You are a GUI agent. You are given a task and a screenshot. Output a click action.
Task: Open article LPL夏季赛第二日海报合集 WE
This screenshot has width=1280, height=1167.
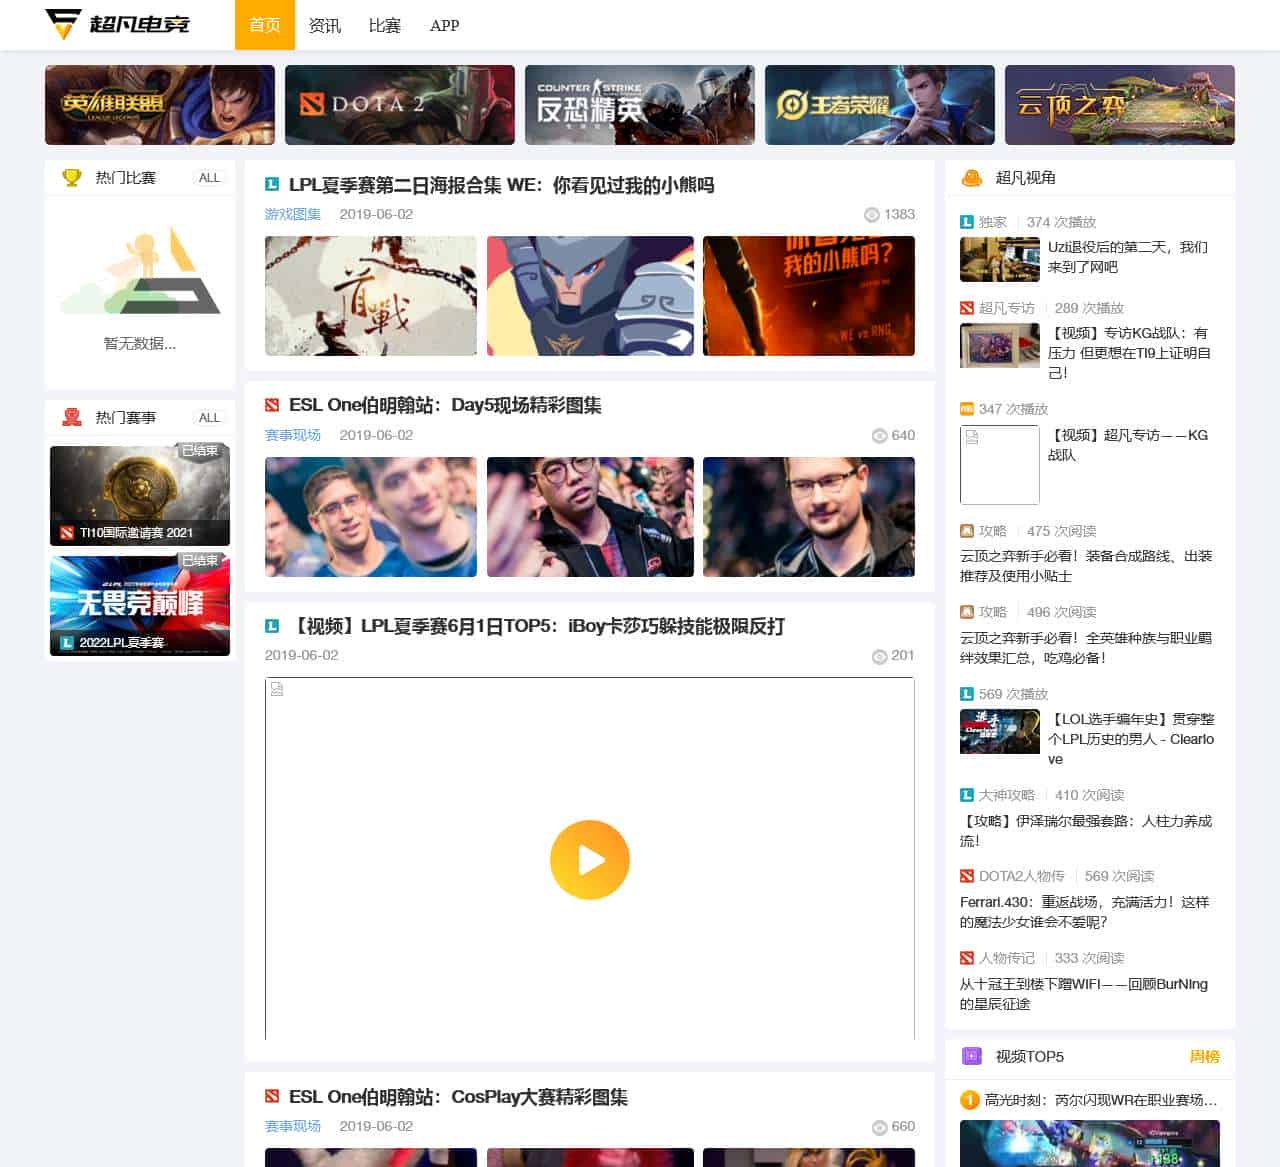502,185
